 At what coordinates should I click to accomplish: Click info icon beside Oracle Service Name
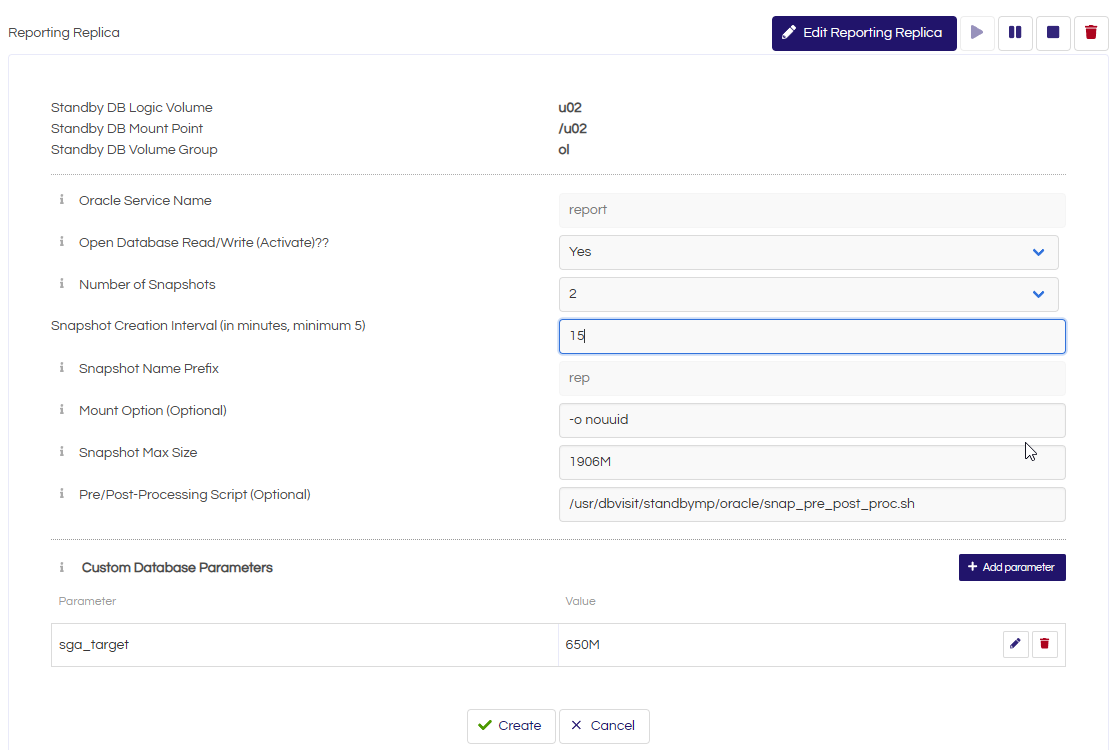(x=61, y=200)
